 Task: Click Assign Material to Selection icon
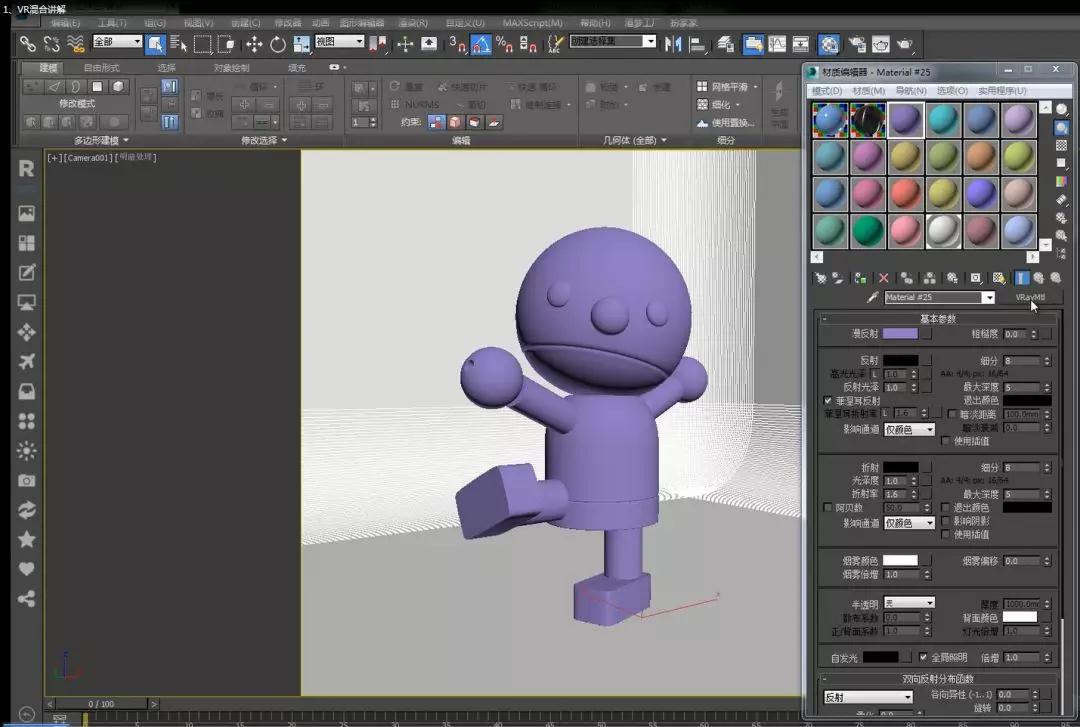pyautogui.click(x=860, y=278)
